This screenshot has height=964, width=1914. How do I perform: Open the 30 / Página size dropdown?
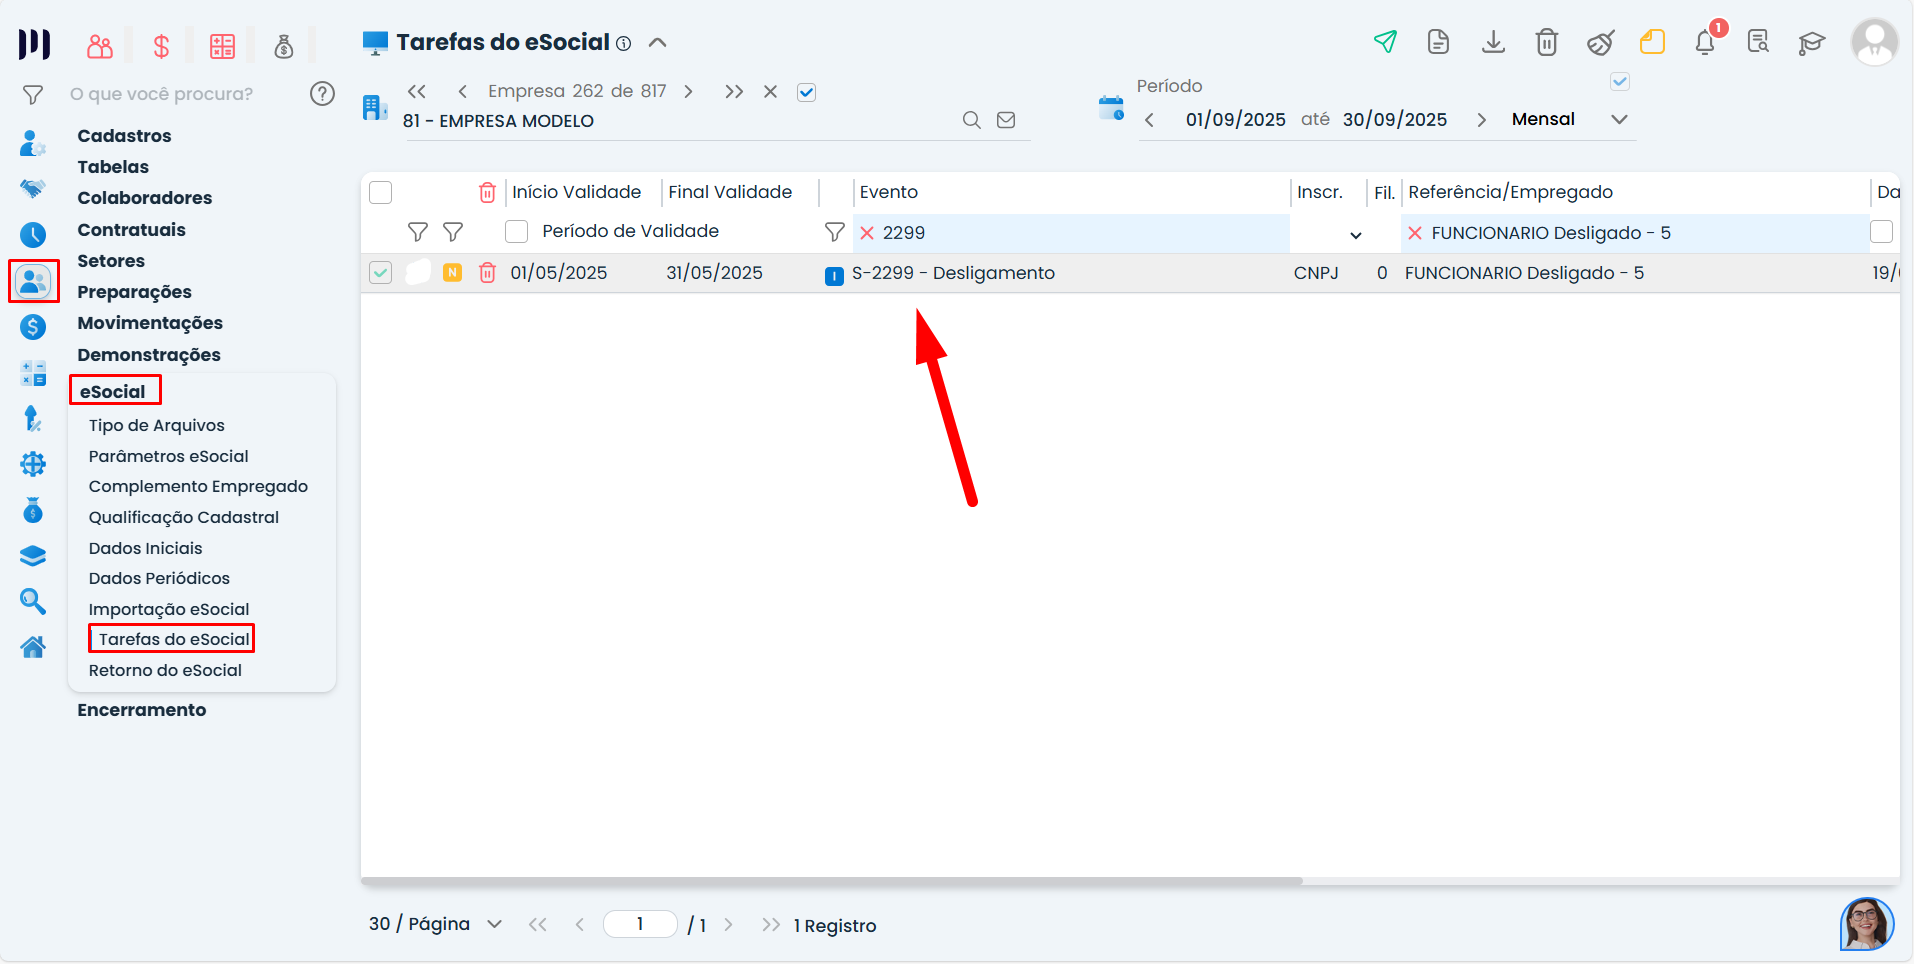[494, 924]
